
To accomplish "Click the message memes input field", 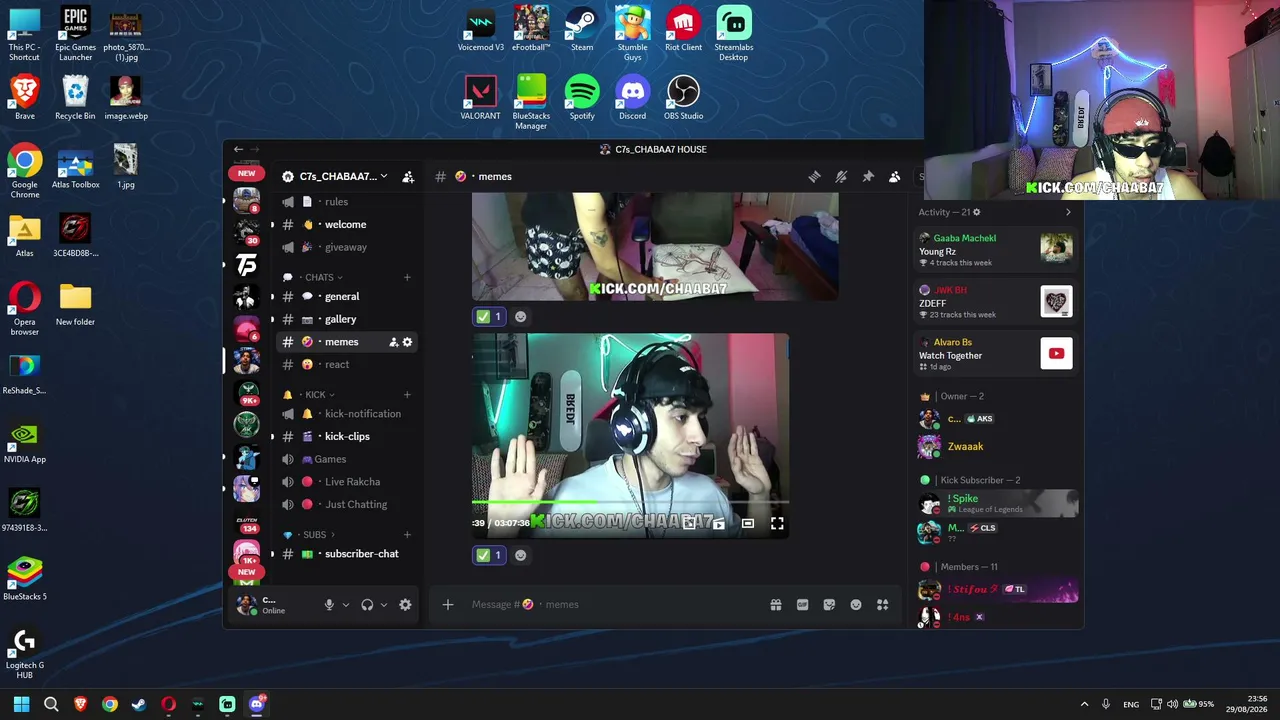I will (610, 605).
